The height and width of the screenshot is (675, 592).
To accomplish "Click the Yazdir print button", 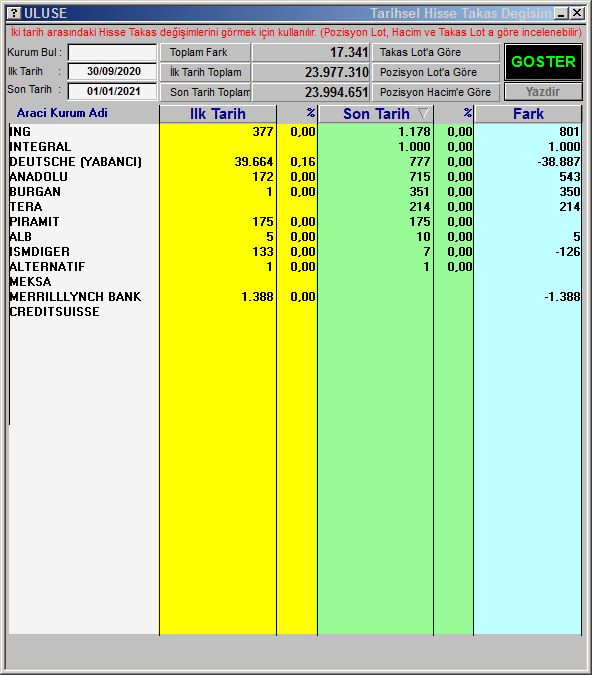I will click(543, 92).
